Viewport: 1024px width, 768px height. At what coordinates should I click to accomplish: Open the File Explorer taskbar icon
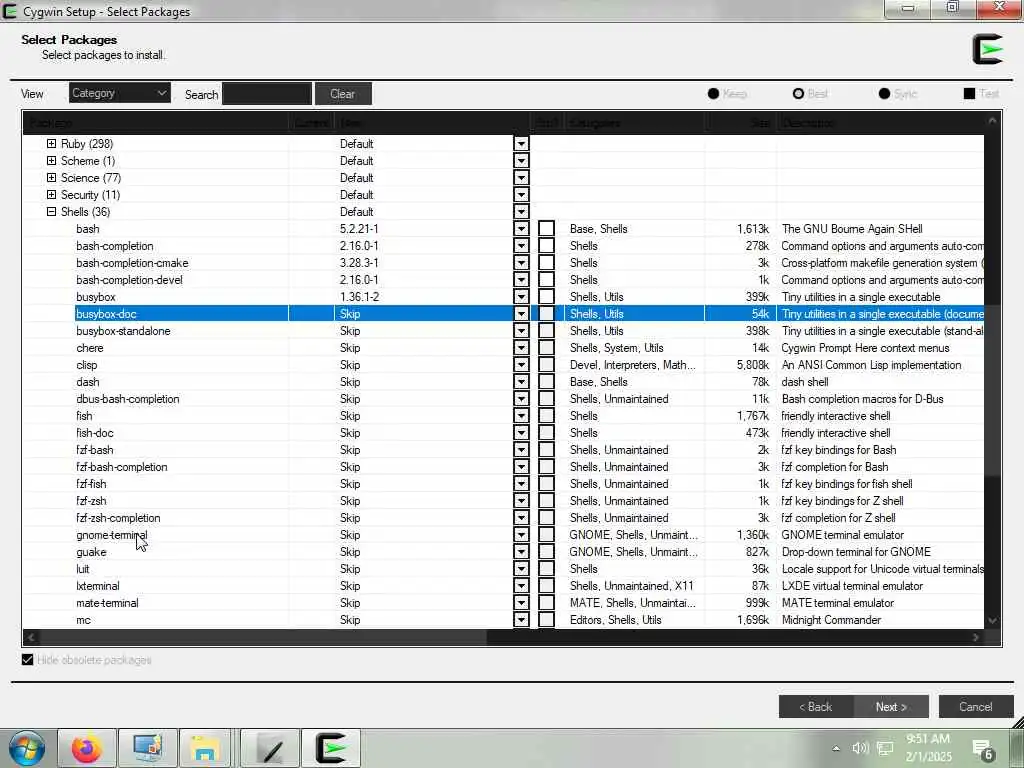tap(205, 748)
